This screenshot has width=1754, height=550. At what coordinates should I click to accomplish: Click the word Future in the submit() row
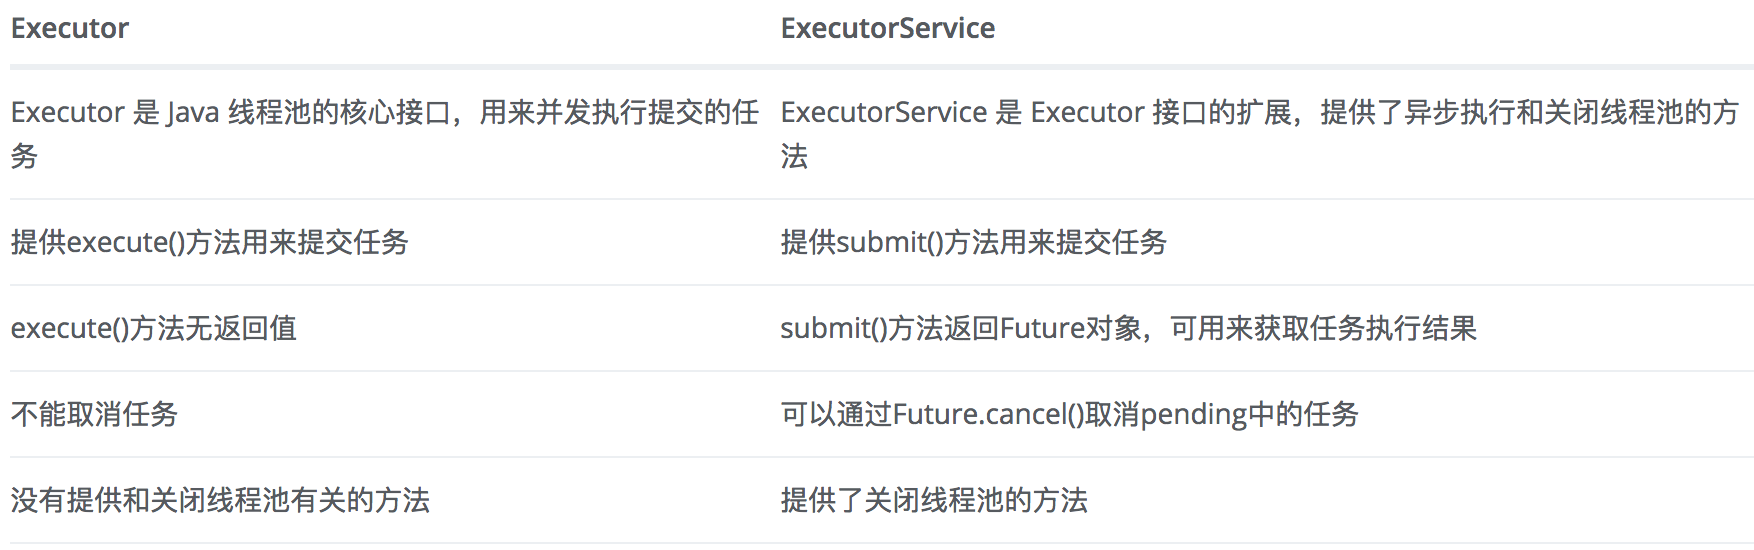click(x=1043, y=328)
